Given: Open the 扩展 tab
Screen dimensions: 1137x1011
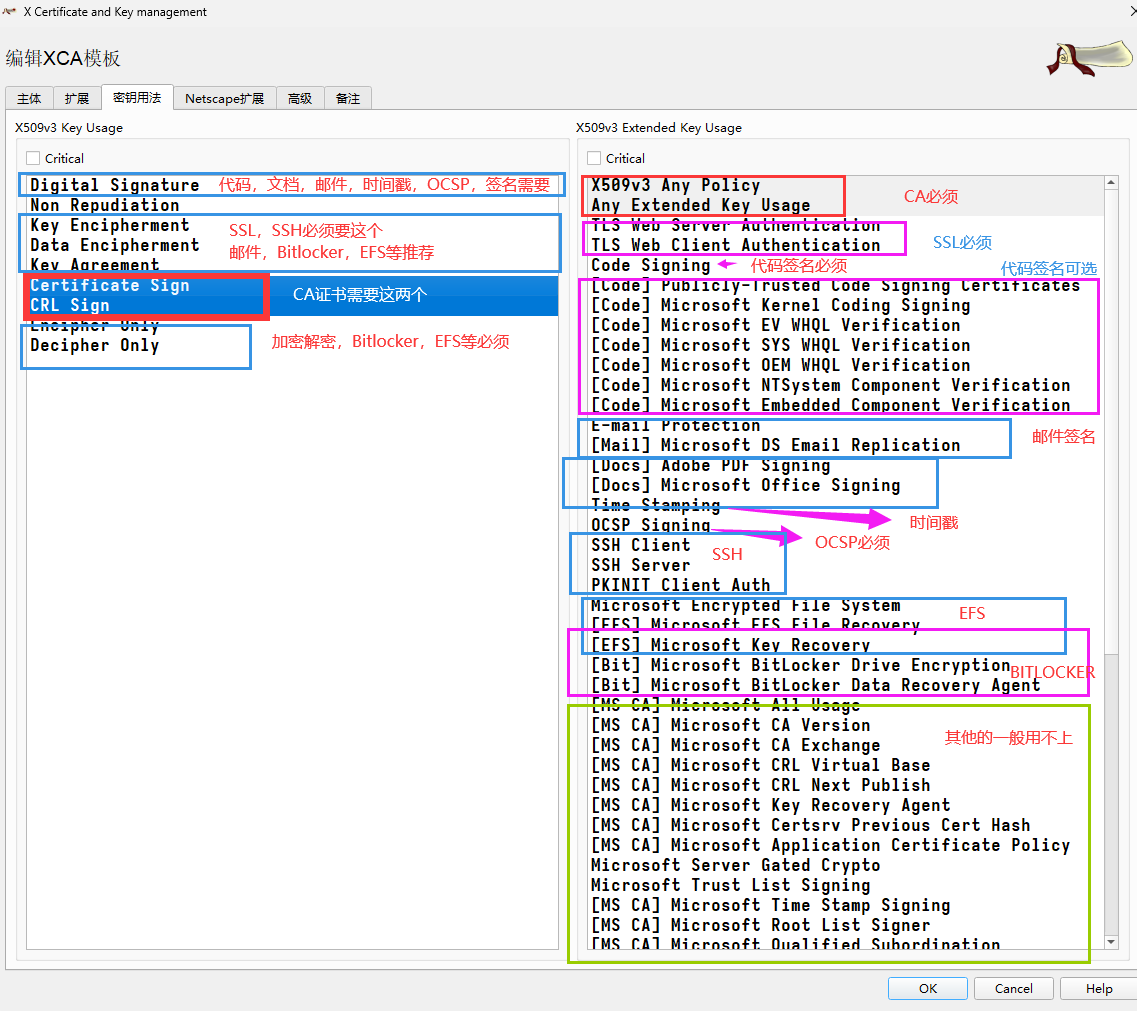Looking at the screenshot, I should click(x=77, y=98).
